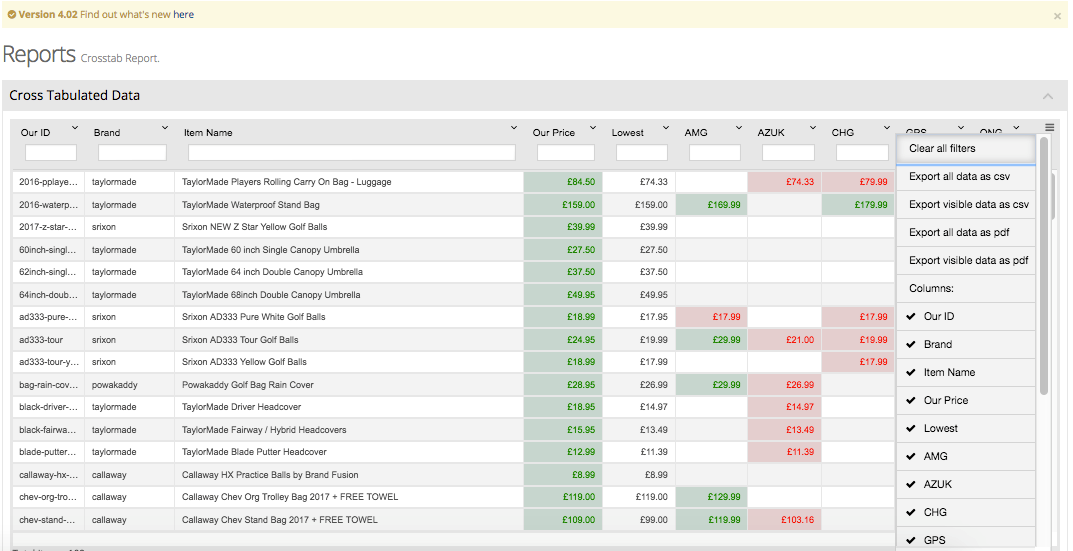Open the AMG column menu arrow
1073x551 pixels.
(739, 129)
